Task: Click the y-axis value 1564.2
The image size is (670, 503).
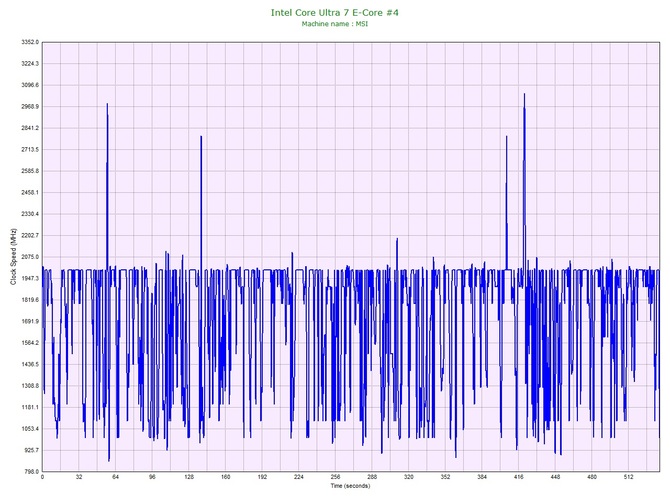Action: click(x=30, y=343)
